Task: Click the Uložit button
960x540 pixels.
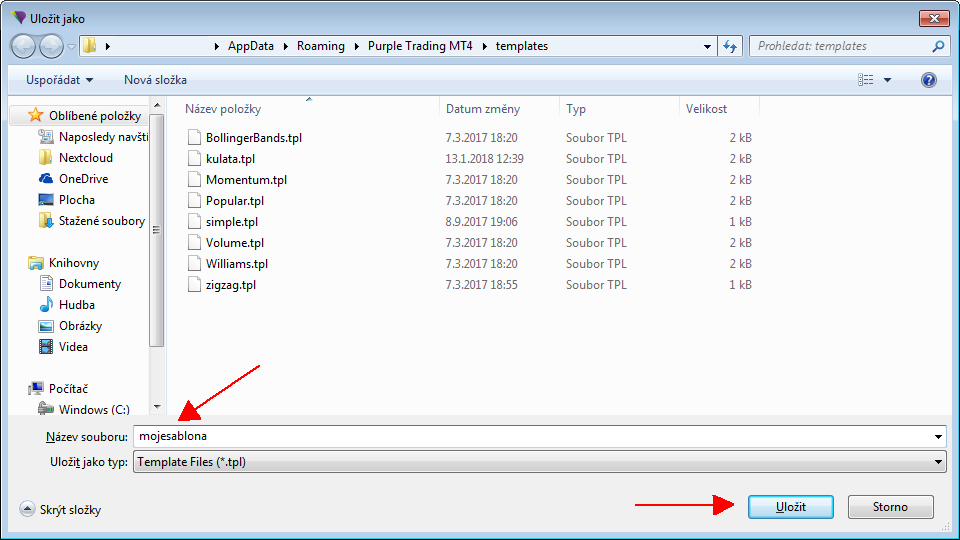Action: [790, 507]
